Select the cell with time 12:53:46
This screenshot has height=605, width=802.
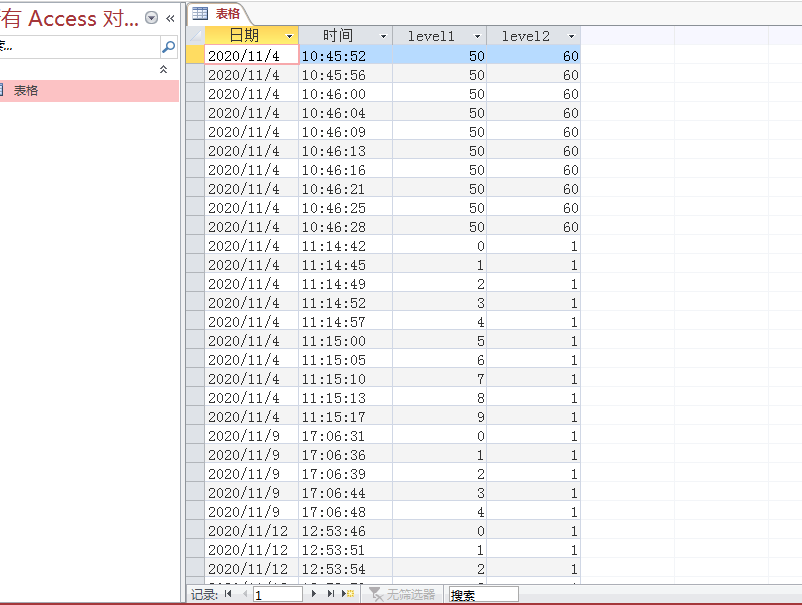[x=346, y=530]
